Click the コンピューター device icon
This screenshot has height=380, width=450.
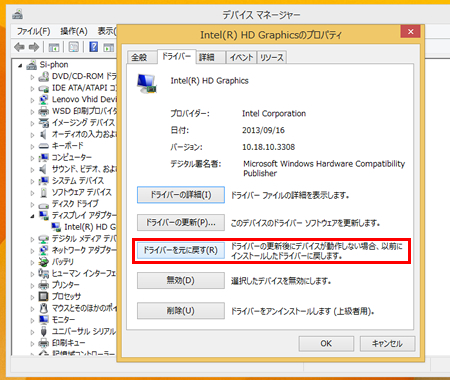click(44, 157)
